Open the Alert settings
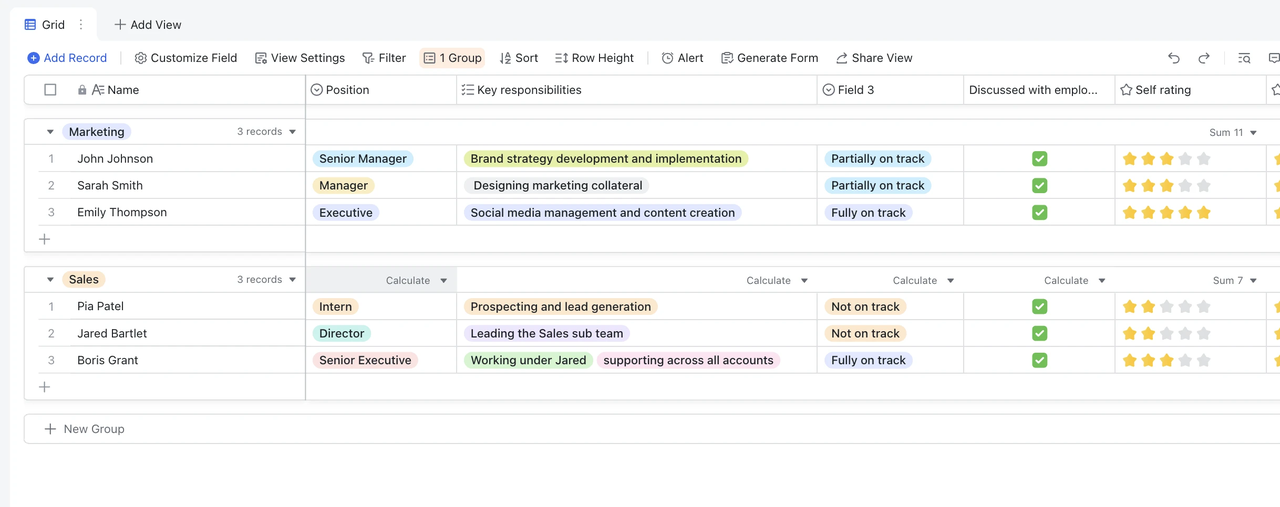The height and width of the screenshot is (507, 1280). (682, 58)
